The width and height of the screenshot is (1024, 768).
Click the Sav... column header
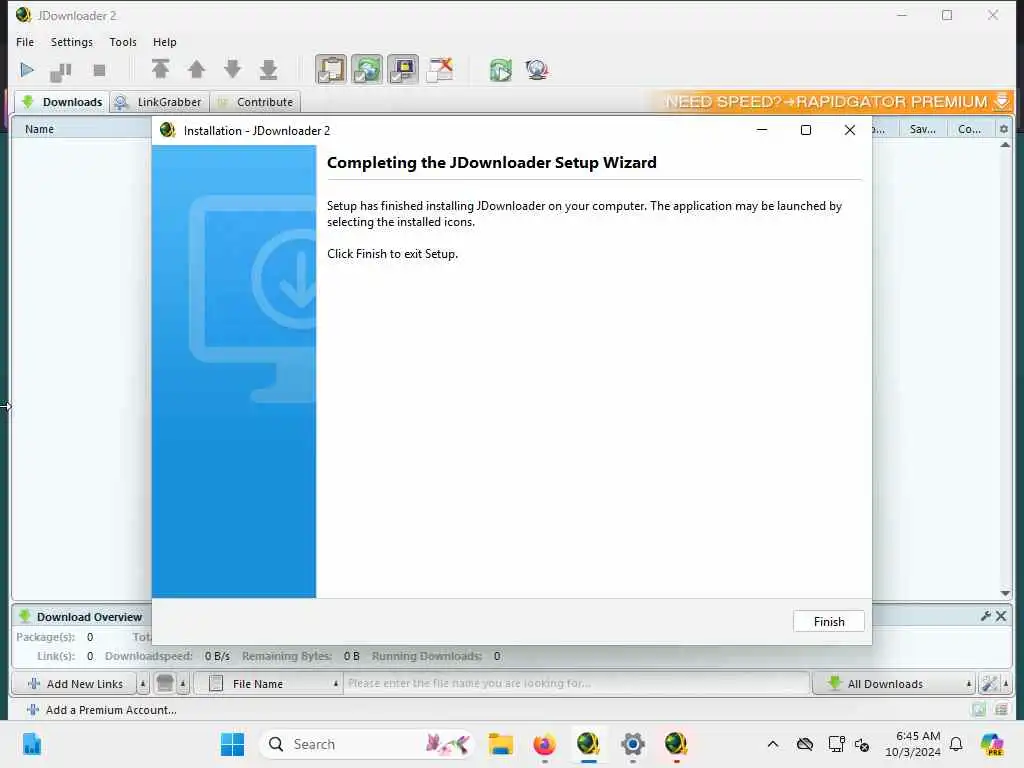coord(922,129)
